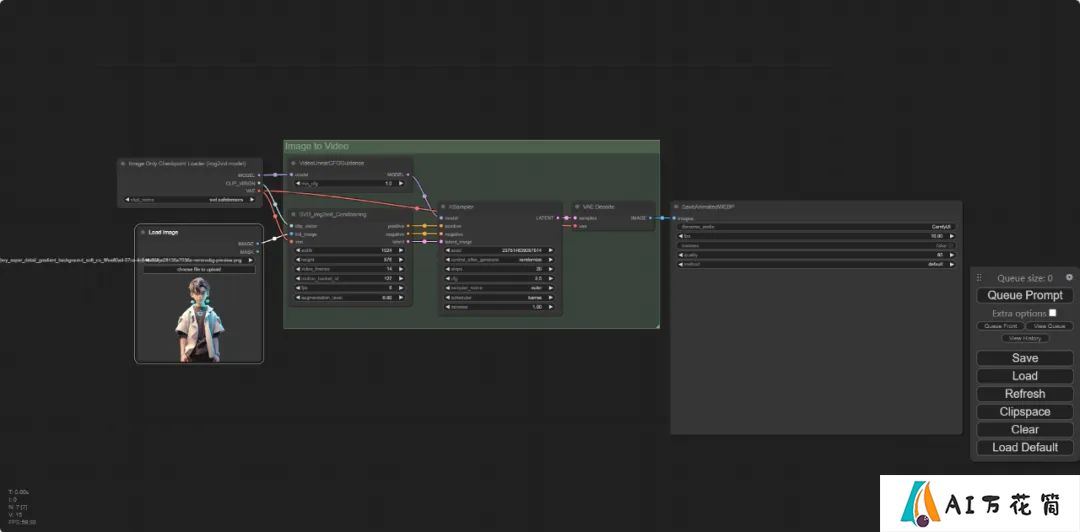Click the MODEL output socket of Checkpoint Loader
The height and width of the screenshot is (532, 1080).
tap(259, 175)
